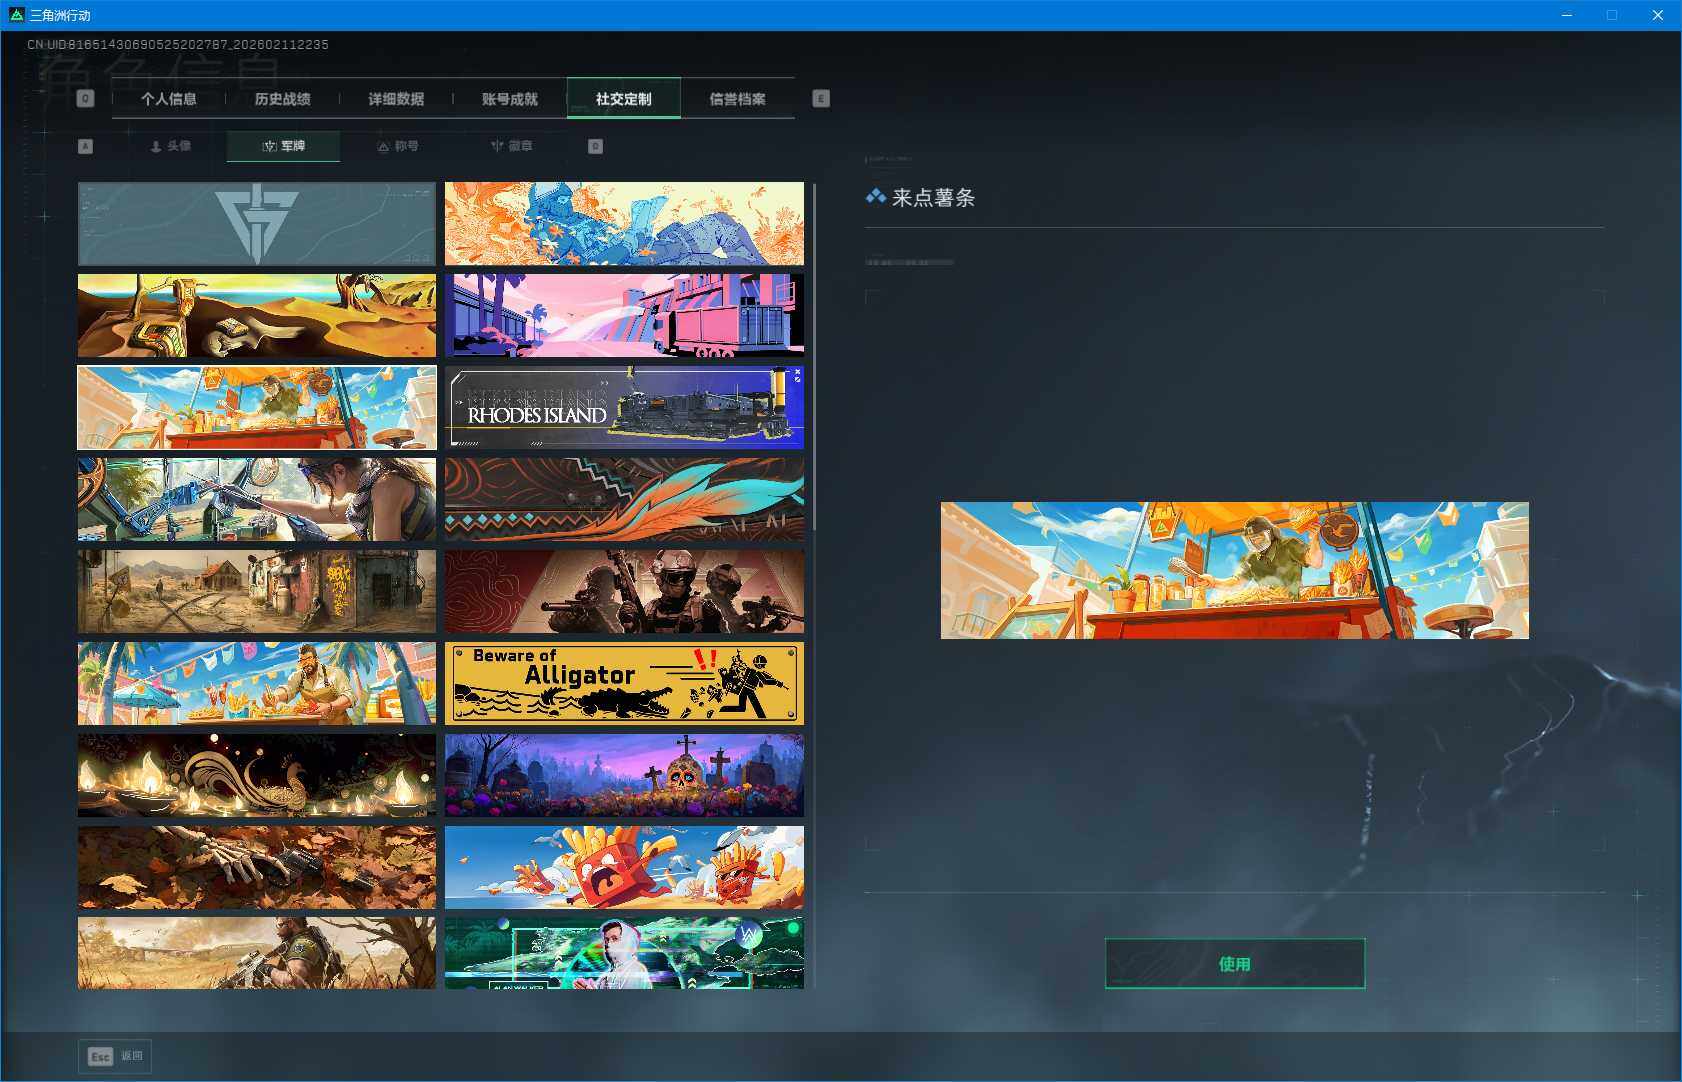Click the E key hint icon after 信誉档案
Viewport: 1682px width, 1082px height.
[821, 99]
